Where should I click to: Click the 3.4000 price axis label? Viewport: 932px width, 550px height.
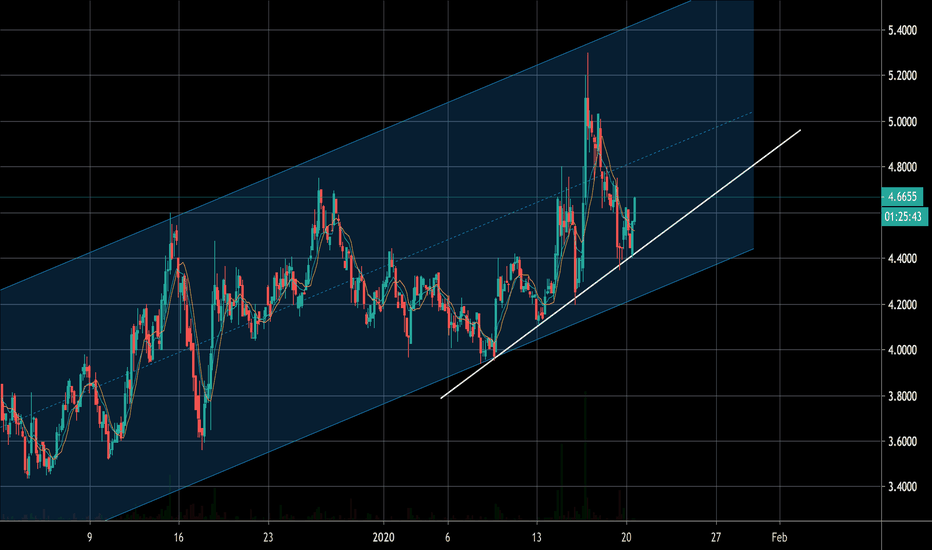pyautogui.click(x=902, y=487)
